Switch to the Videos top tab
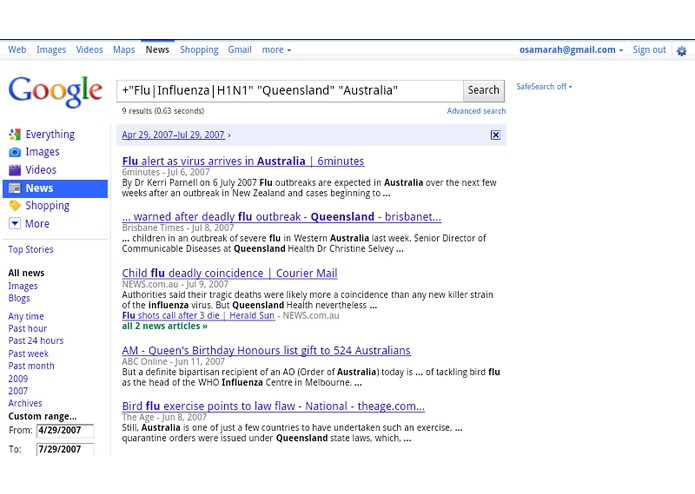 (x=89, y=50)
